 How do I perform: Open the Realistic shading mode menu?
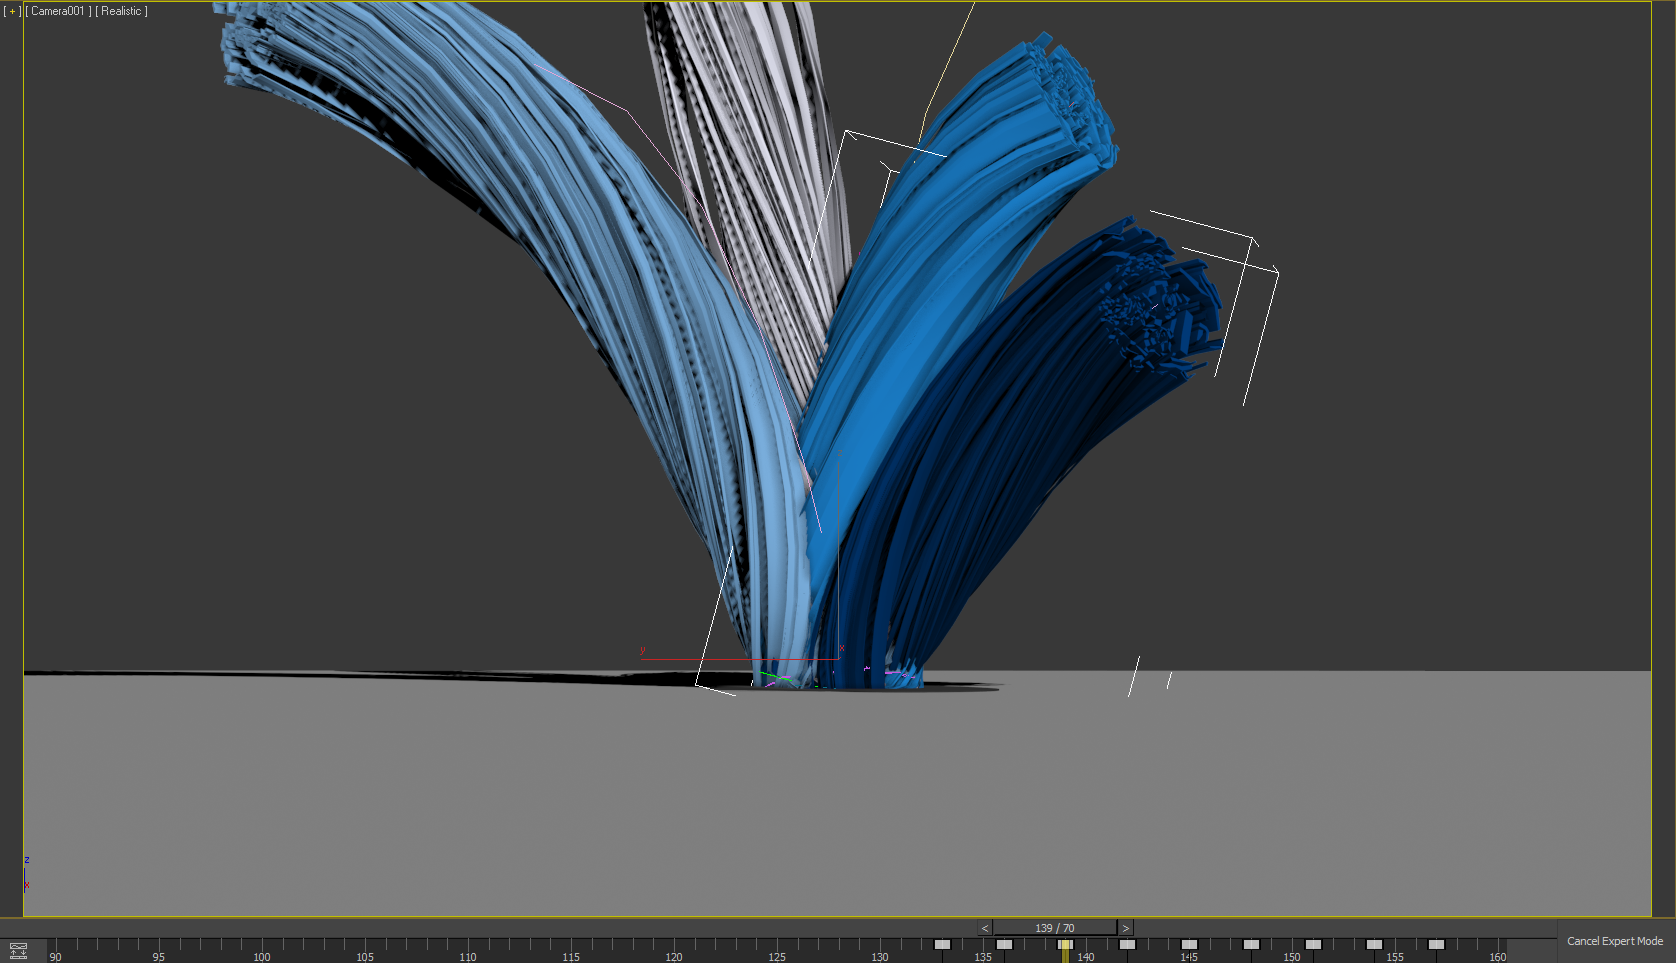pos(121,11)
